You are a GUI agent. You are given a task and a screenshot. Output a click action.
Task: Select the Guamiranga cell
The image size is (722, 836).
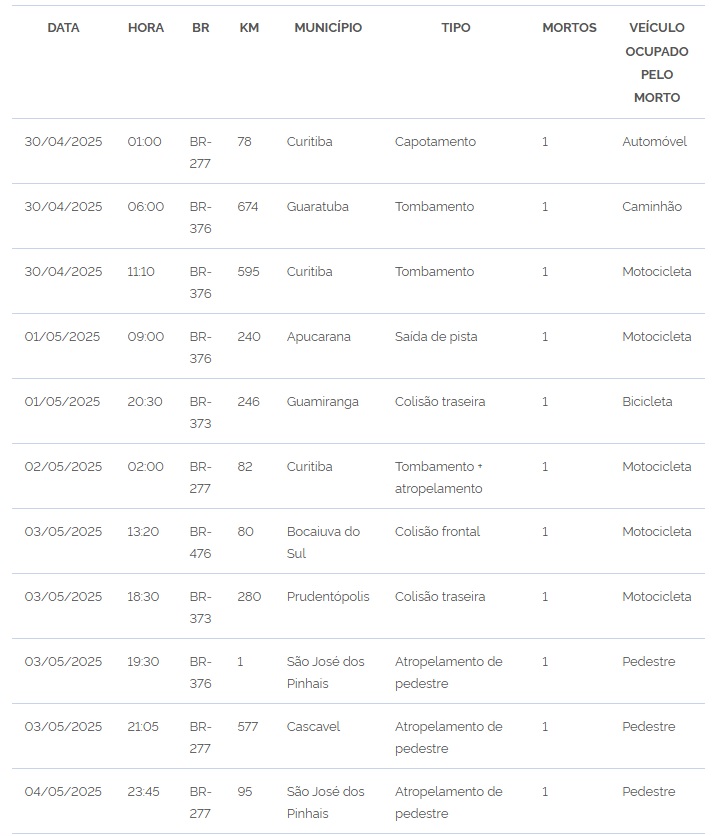(322, 402)
